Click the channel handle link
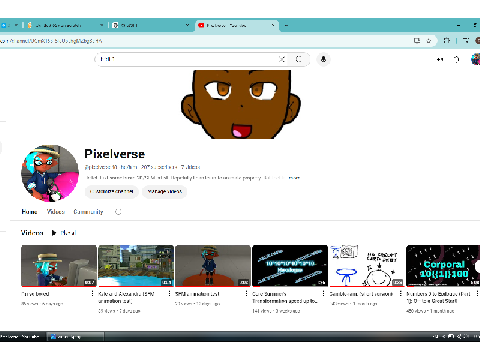 pyautogui.click(x=101, y=167)
